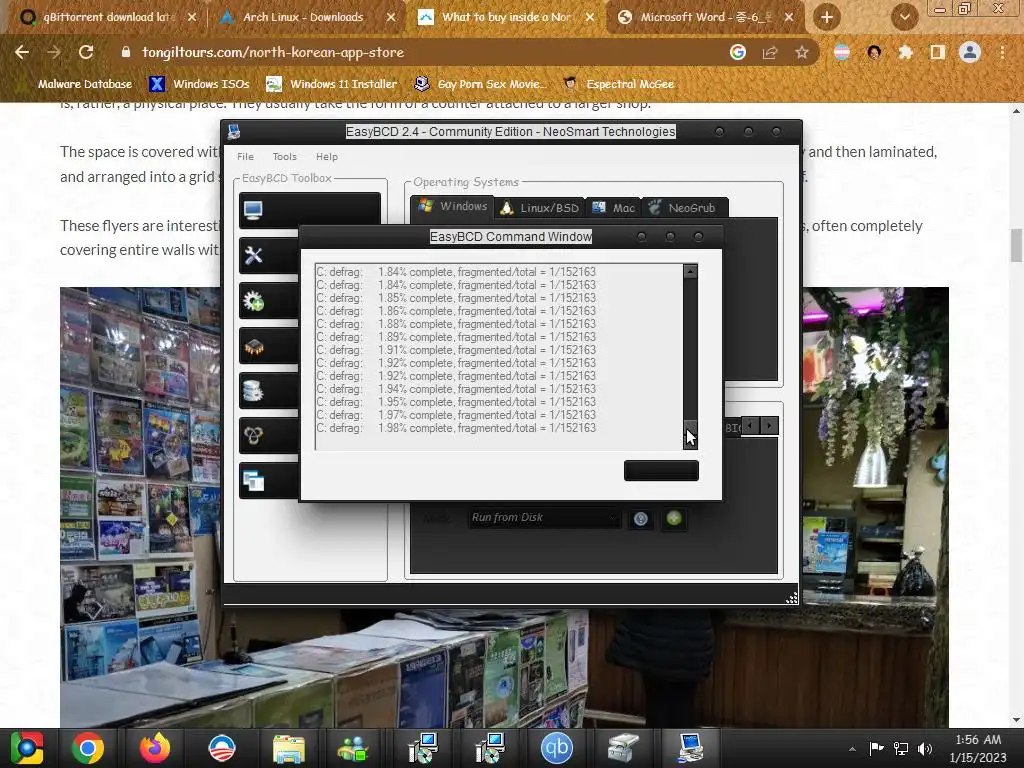Switch to the Mac tab in EasyBCD

point(614,208)
